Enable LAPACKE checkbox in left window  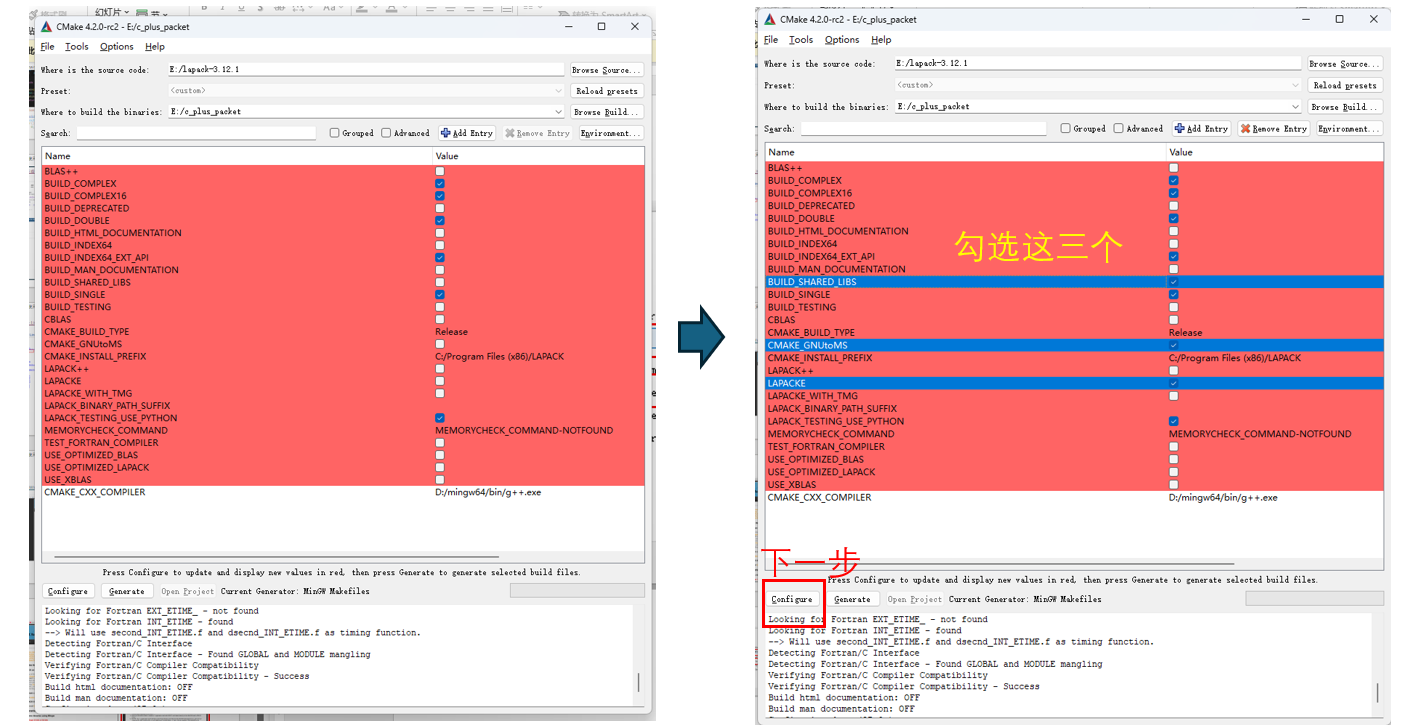[440, 381]
